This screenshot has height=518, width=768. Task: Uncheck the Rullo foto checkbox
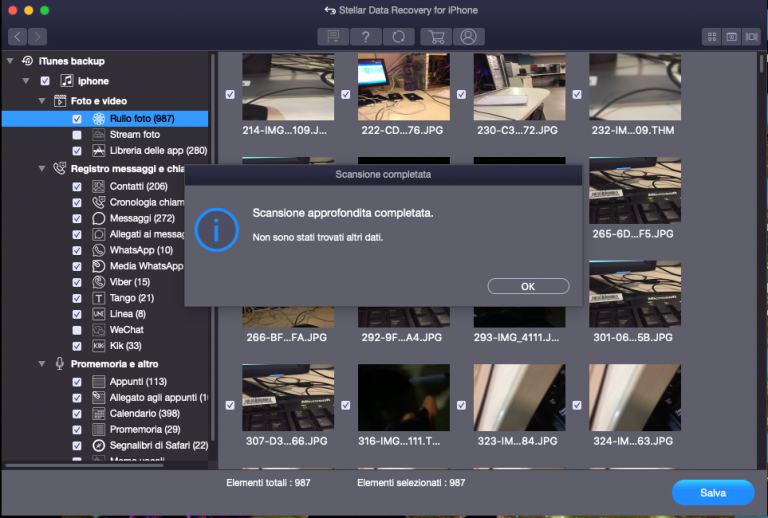pyautogui.click(x=77, y=118)
